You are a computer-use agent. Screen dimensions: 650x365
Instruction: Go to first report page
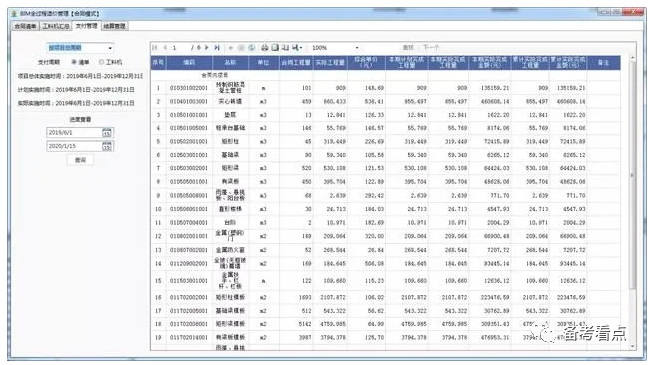[x=155, y=48]
